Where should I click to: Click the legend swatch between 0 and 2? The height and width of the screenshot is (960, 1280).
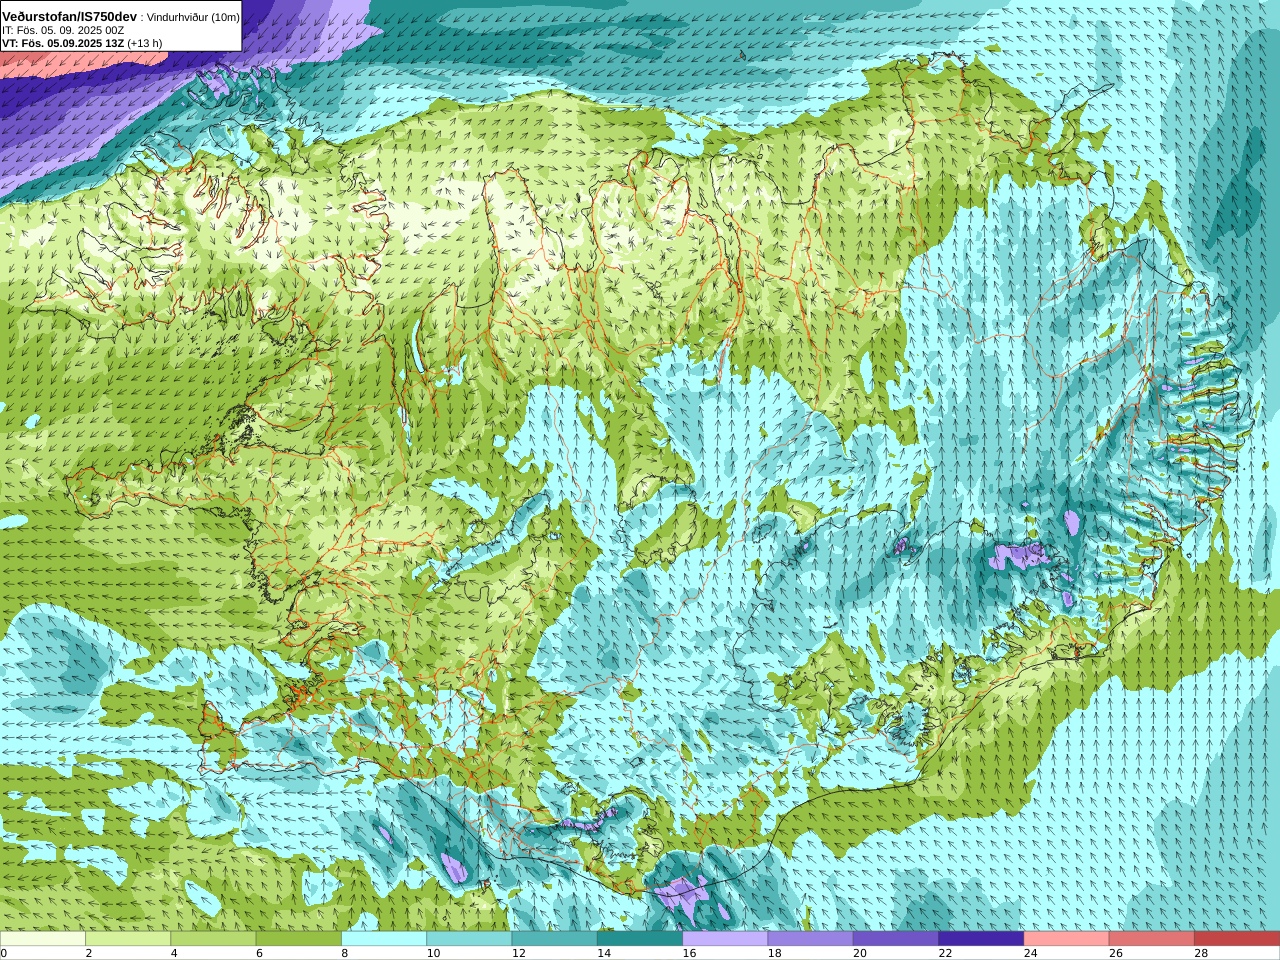(x=43, y=939)
